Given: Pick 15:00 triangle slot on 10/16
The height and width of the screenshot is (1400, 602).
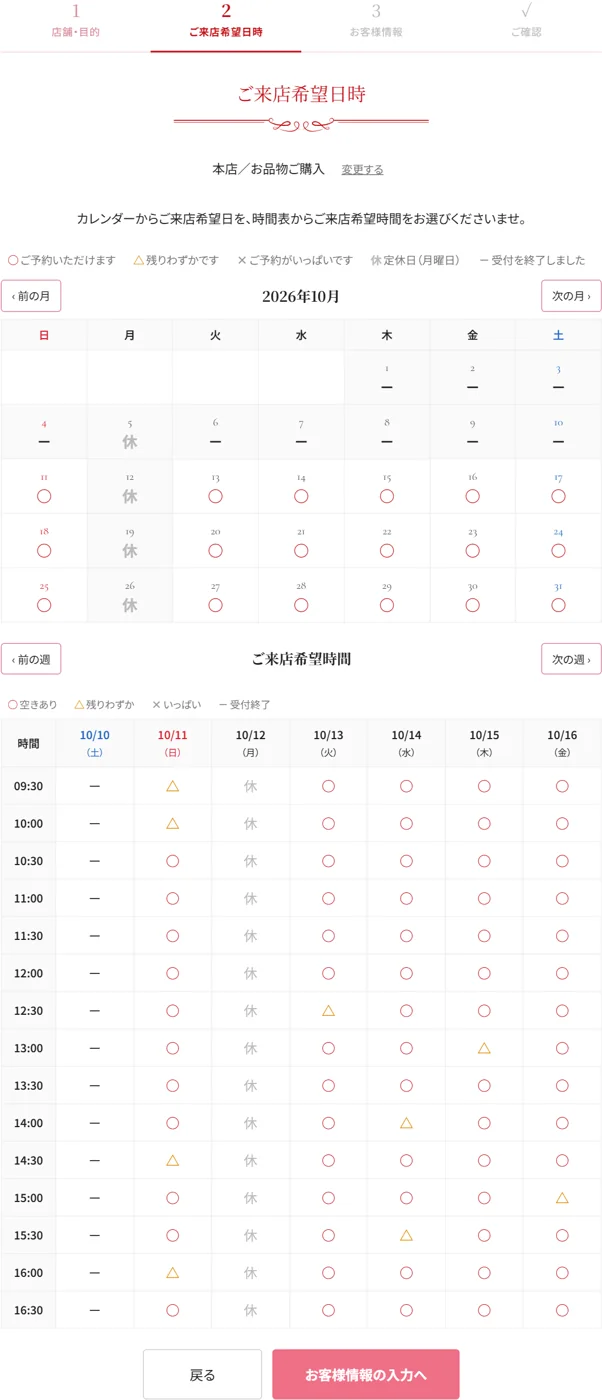Looking at the screenshot, I should 562,1198.
